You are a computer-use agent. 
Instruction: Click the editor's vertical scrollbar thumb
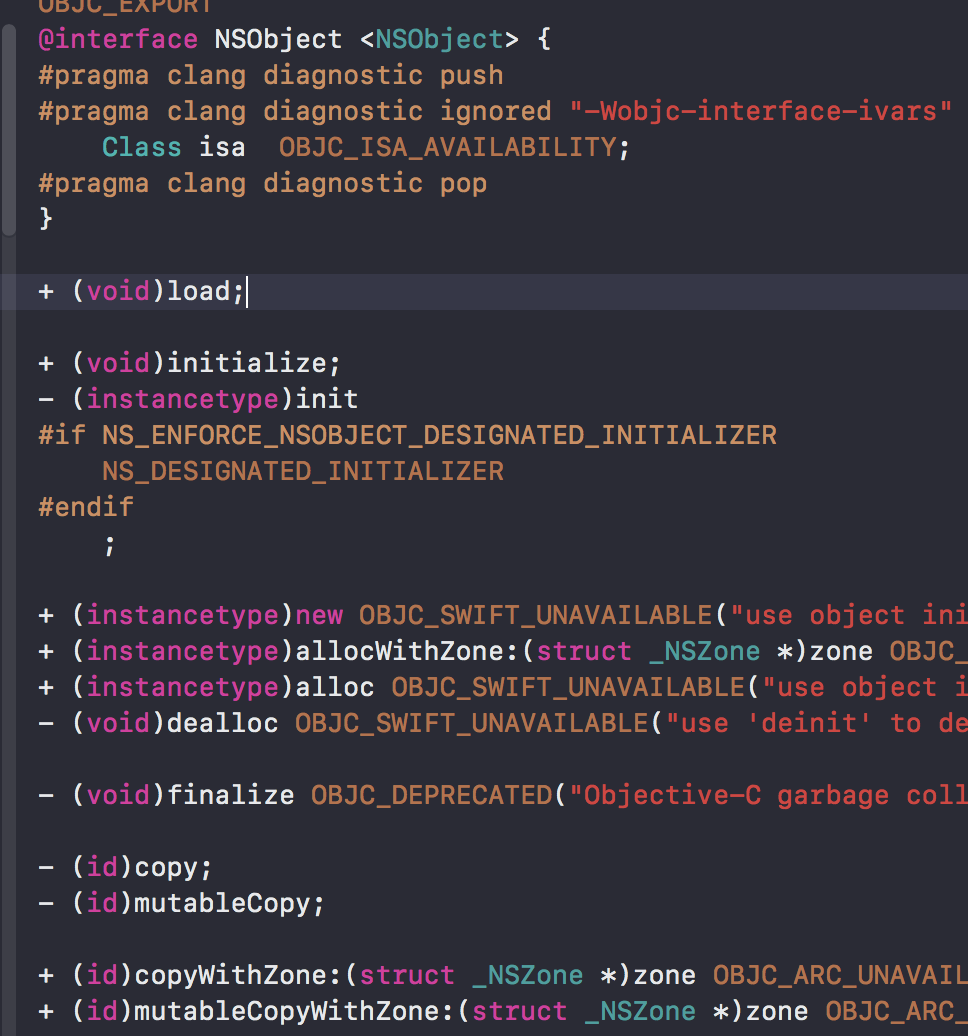pyautogui.click(x=9, y=130)
